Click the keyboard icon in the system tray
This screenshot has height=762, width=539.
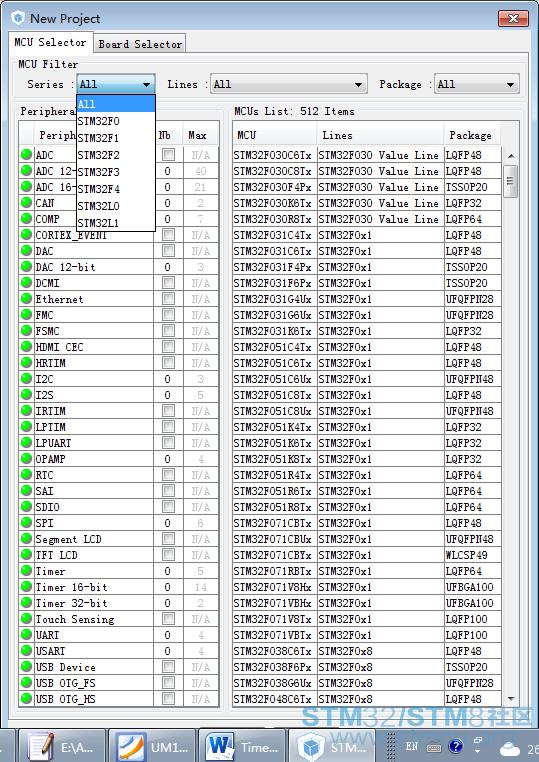pos(434,747)
